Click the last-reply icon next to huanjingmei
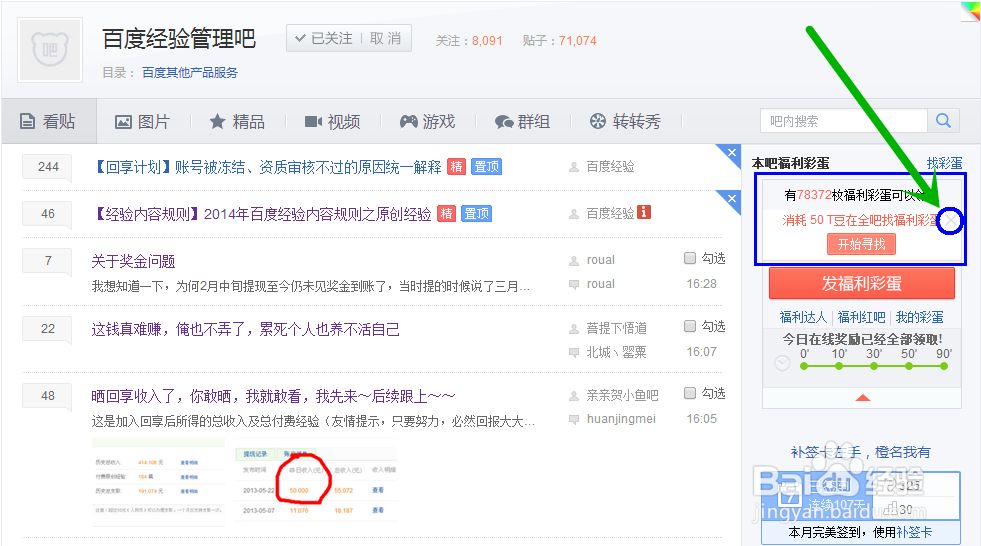 click(x=574, y=420)
